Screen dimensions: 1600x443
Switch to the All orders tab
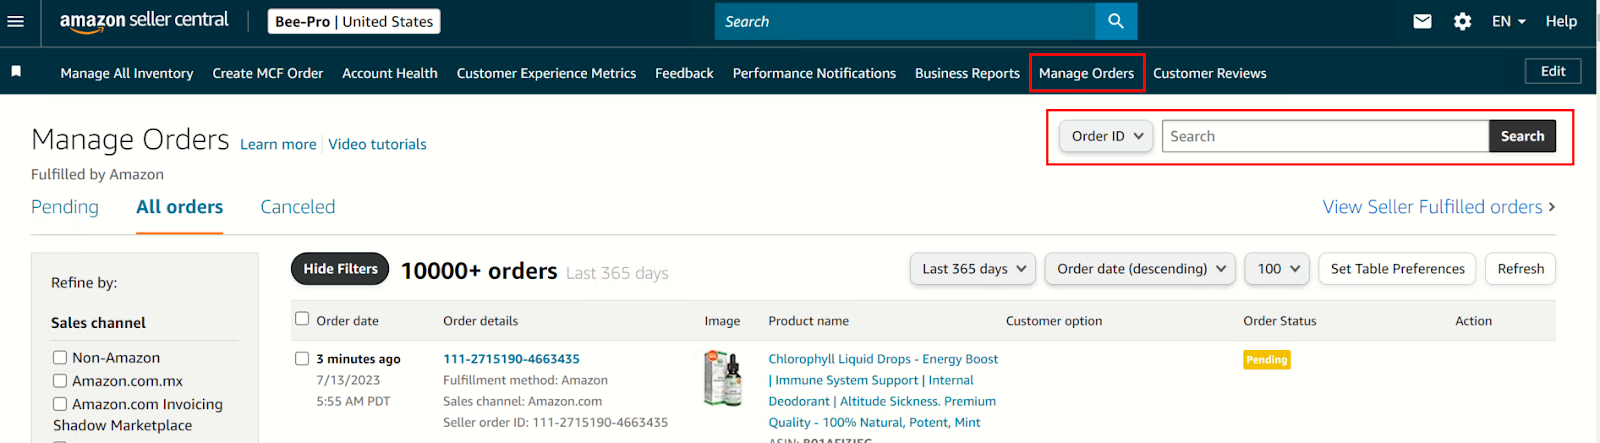pyautogui.click(x=180, y=207)
